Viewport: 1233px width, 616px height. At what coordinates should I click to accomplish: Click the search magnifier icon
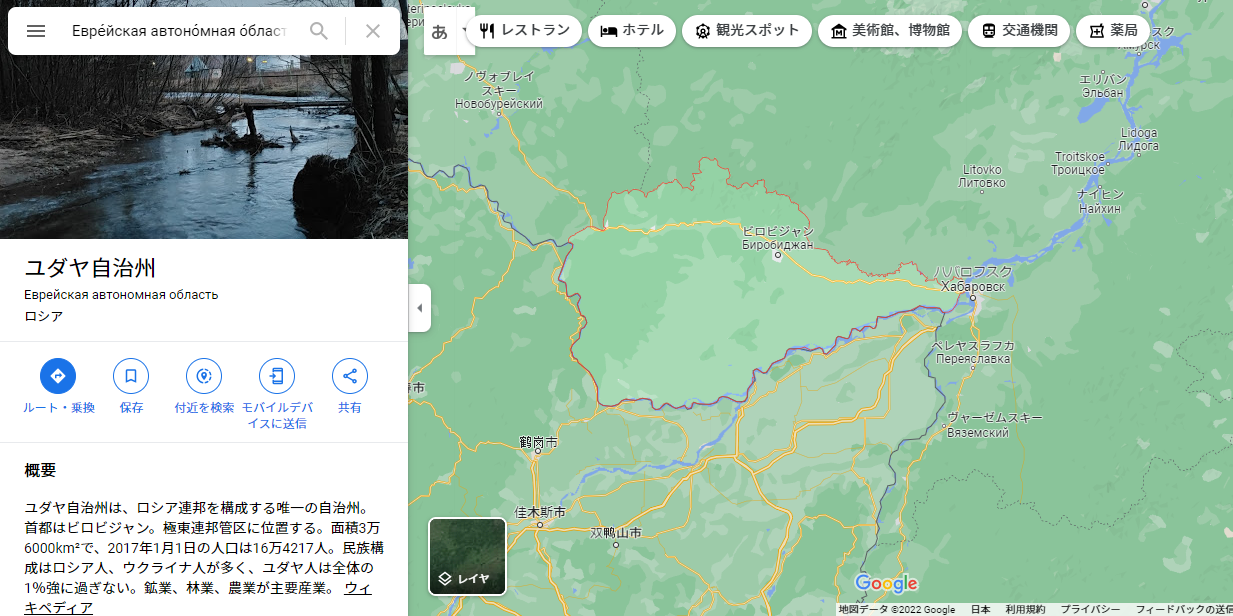[319, 31]
